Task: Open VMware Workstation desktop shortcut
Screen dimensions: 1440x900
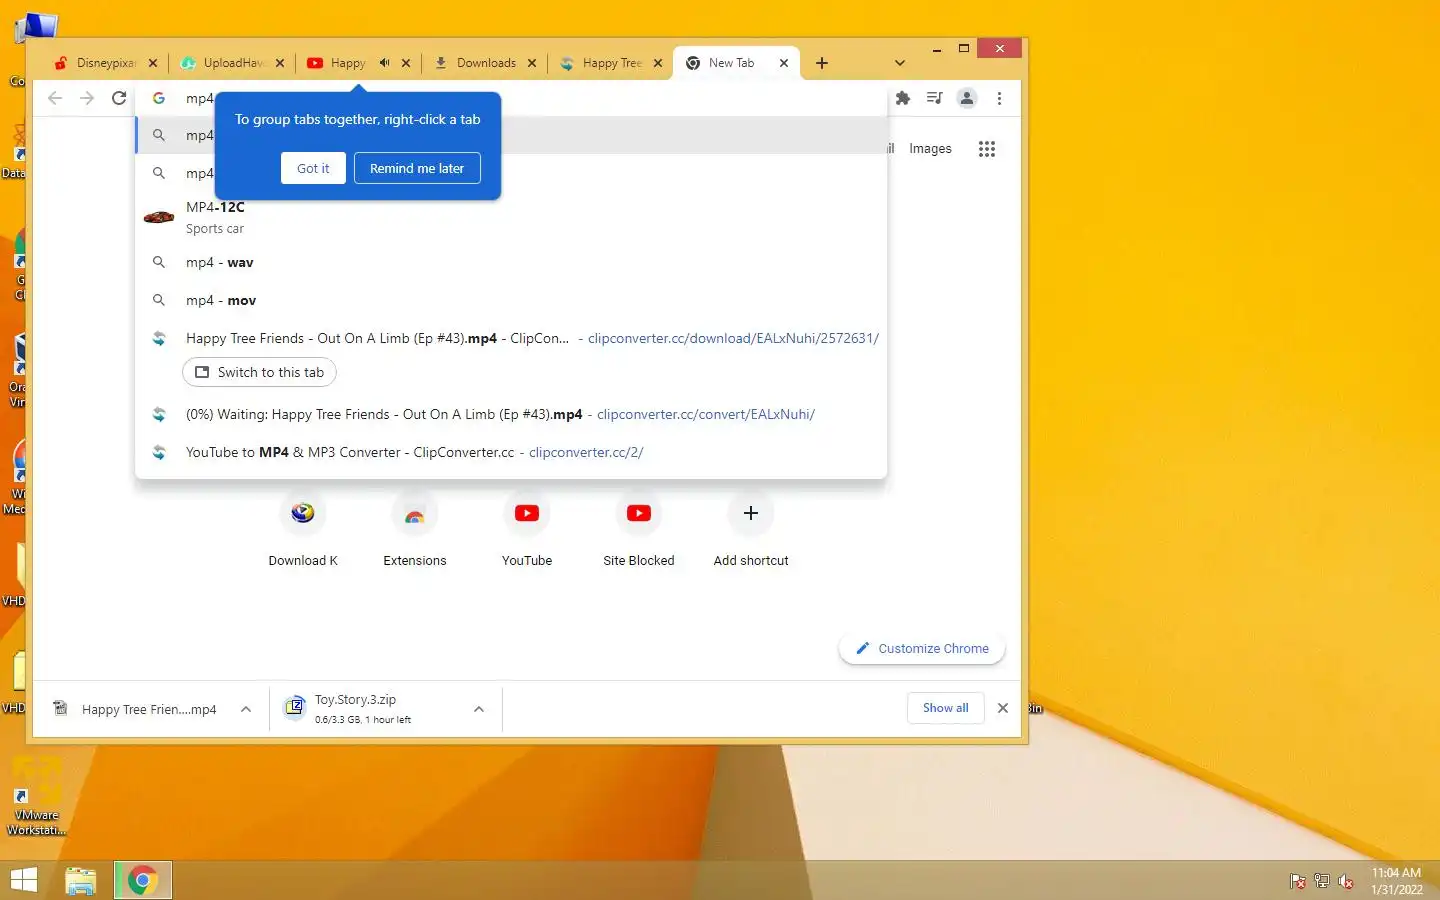Action: [36, 797]
